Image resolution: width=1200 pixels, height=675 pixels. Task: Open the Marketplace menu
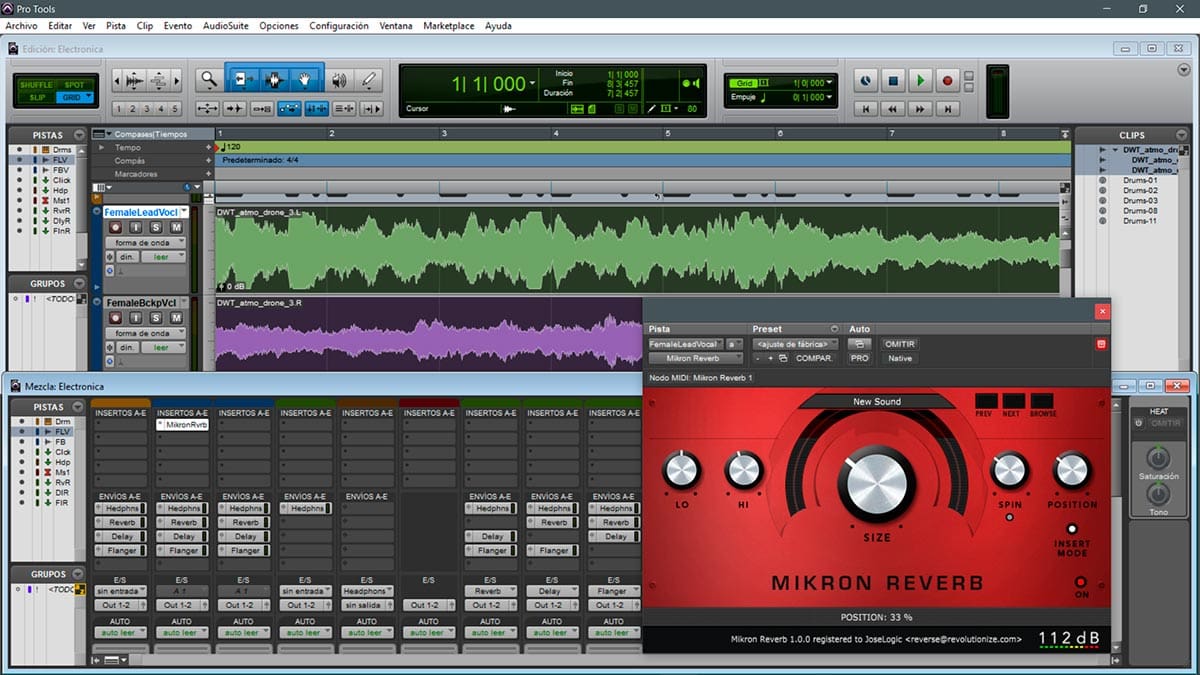coord(449,26)
